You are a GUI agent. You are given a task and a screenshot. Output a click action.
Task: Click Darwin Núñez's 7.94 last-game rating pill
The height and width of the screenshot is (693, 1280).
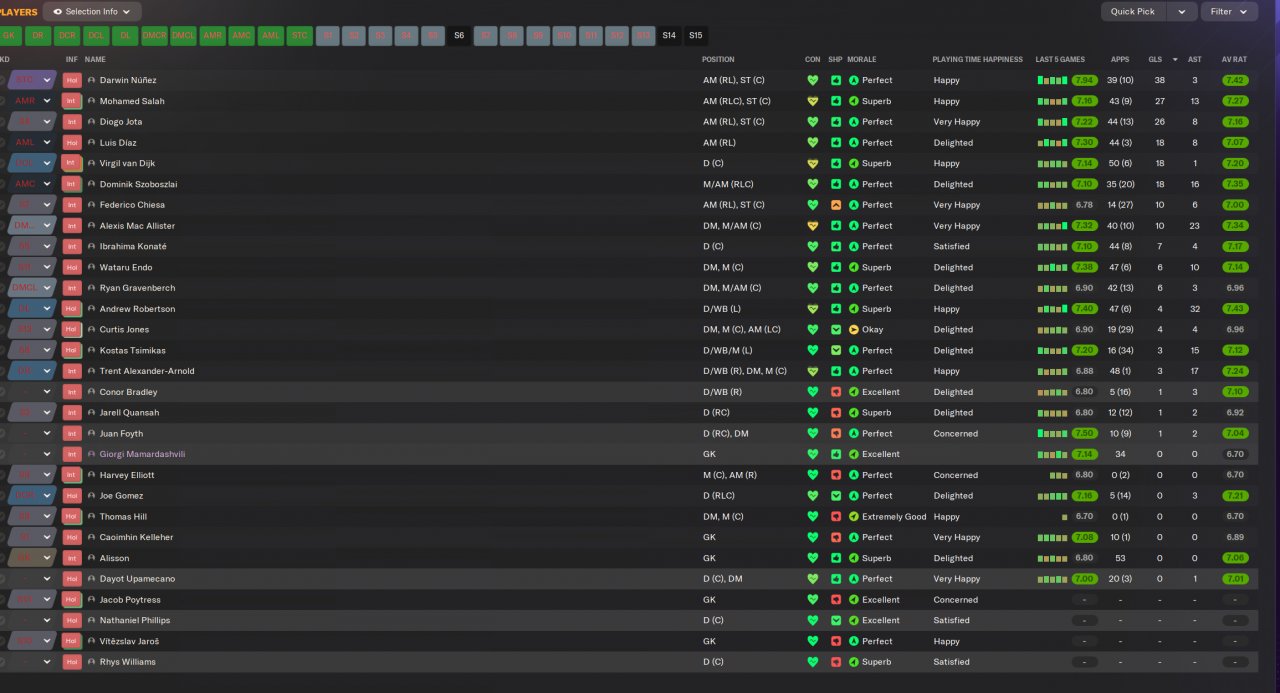1084,80
